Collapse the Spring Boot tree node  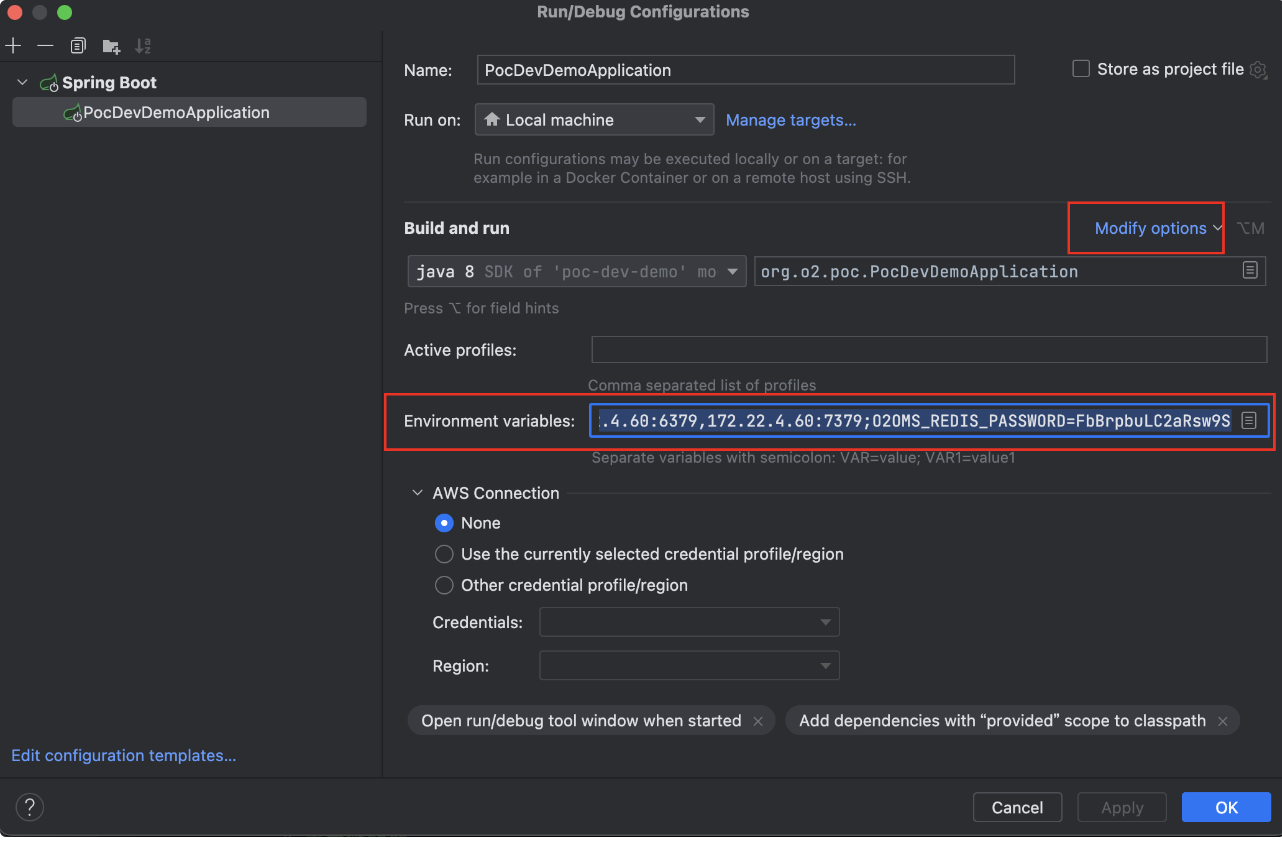(x=23, y=83)
